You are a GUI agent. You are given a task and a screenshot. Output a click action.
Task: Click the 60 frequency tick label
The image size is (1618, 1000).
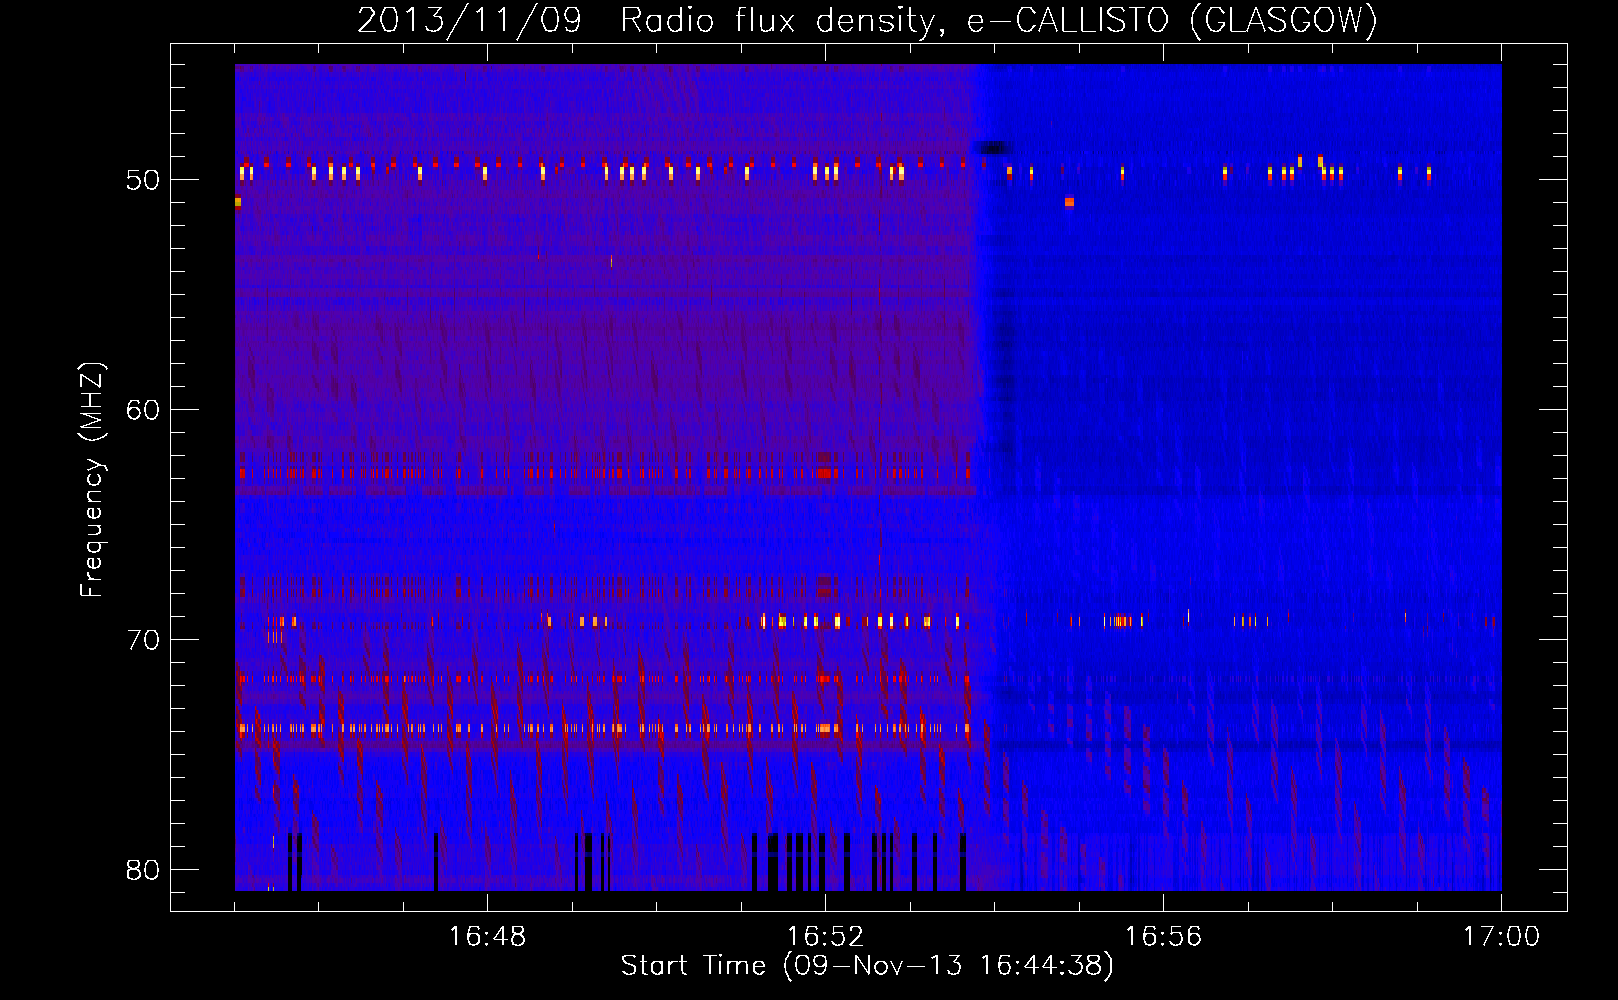coord(143,411)
